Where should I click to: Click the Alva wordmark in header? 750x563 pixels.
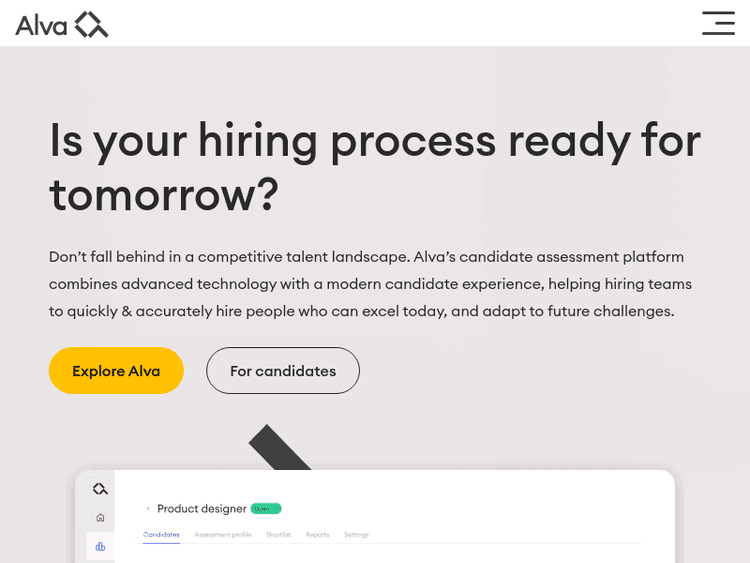(x=41, y=24)
